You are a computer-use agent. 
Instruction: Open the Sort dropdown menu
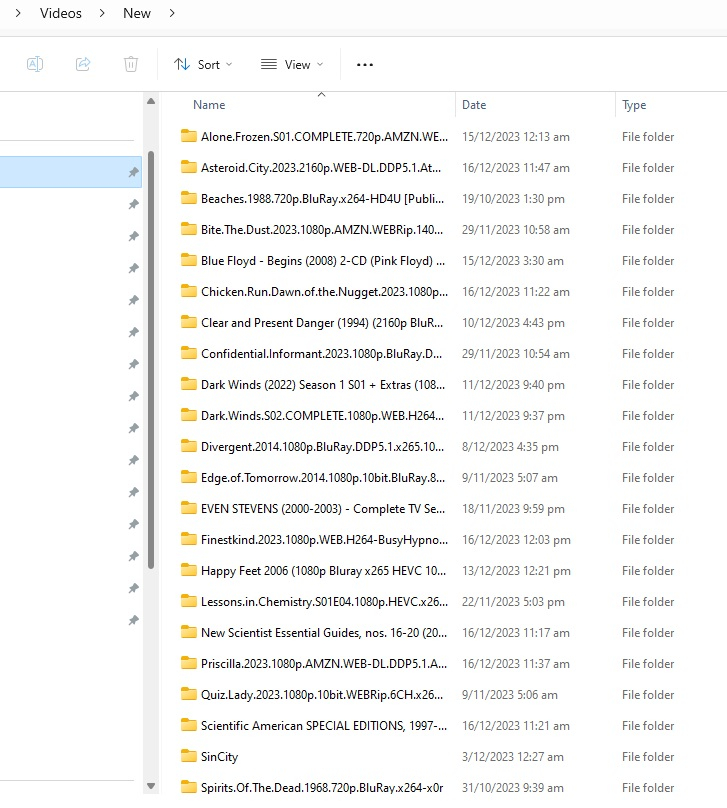[x=203, y=64]
